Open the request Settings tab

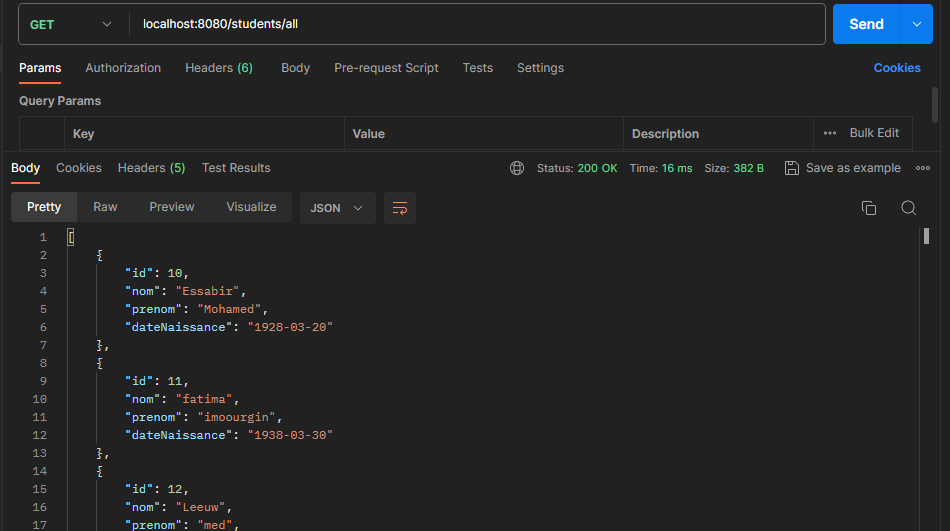click(x=540, y=68)
